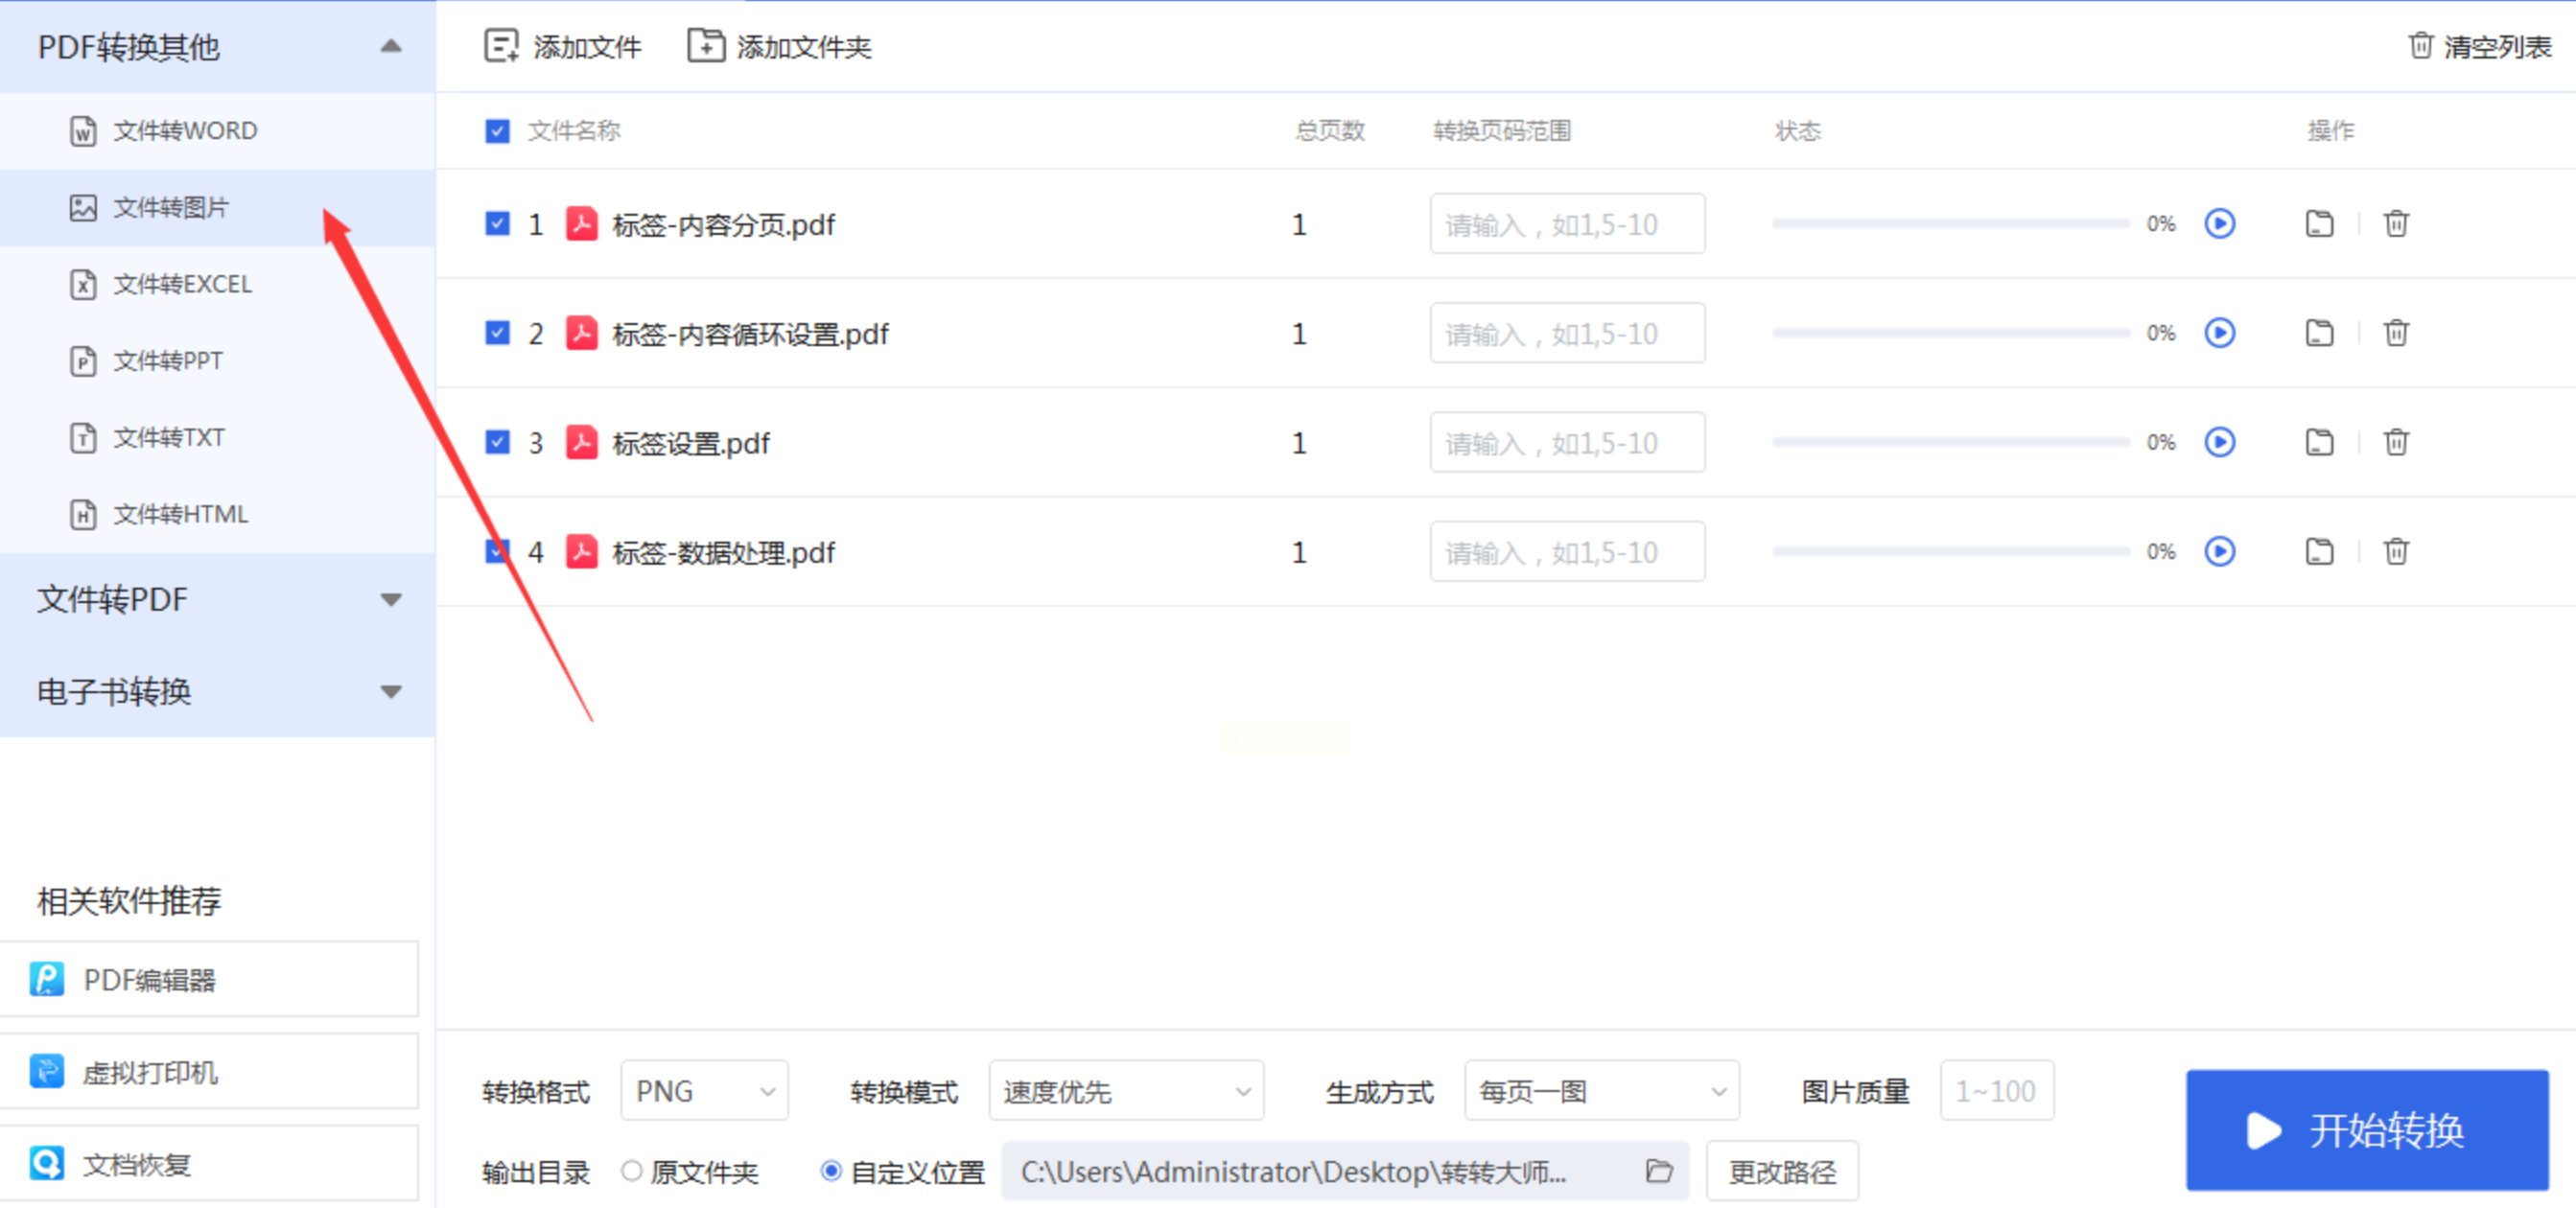The height and width of the screenshot is (1208, 2576).
Task: Select 原文件夹 output radio button
Action: coord(631,1171)
